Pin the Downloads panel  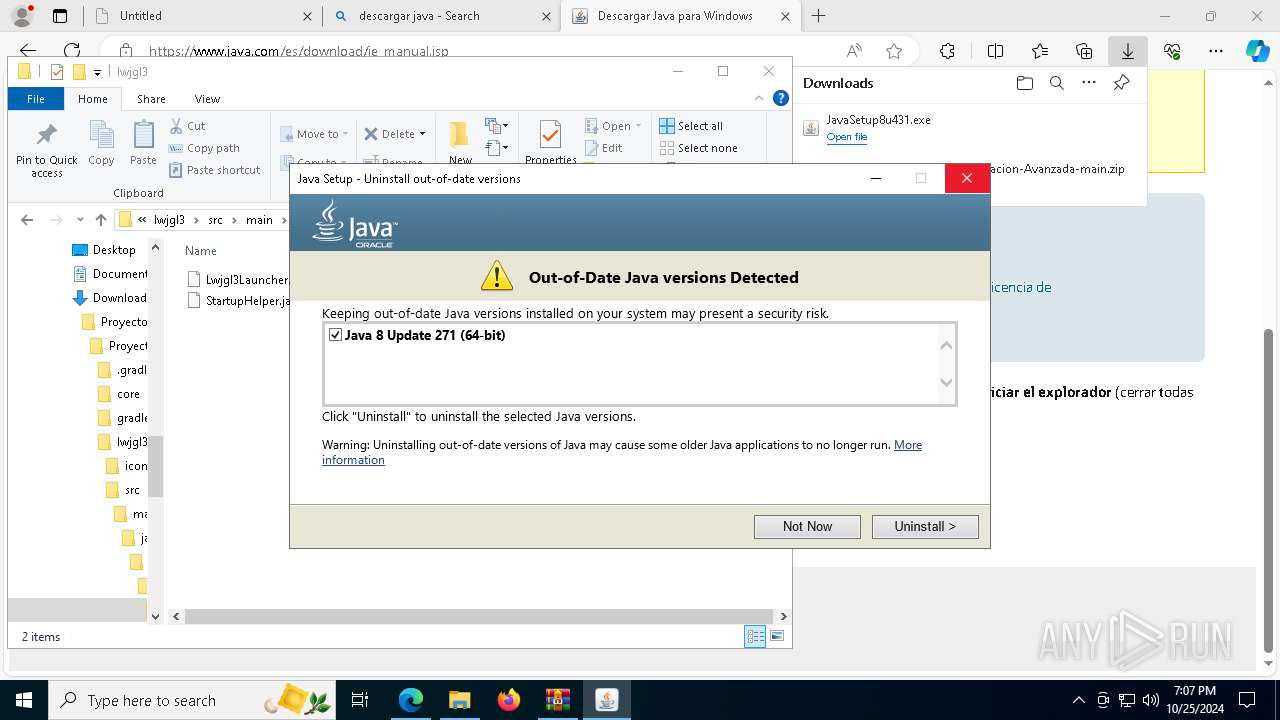click(1121, 83)
